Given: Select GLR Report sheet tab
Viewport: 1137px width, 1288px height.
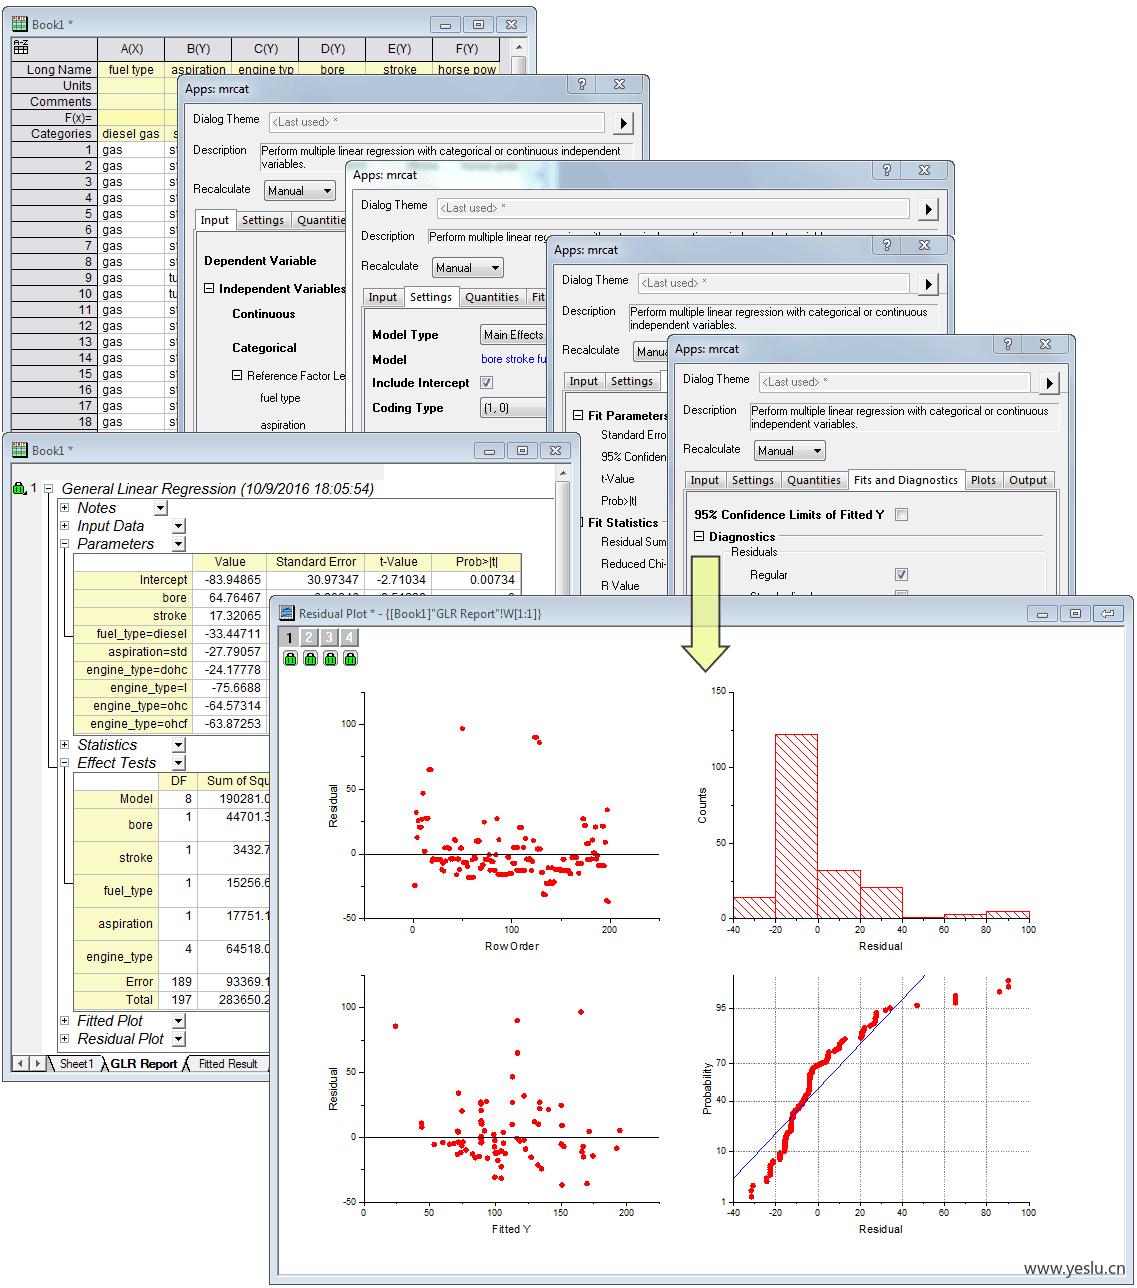Looking at the screenshot, I should pos(143,1064).
